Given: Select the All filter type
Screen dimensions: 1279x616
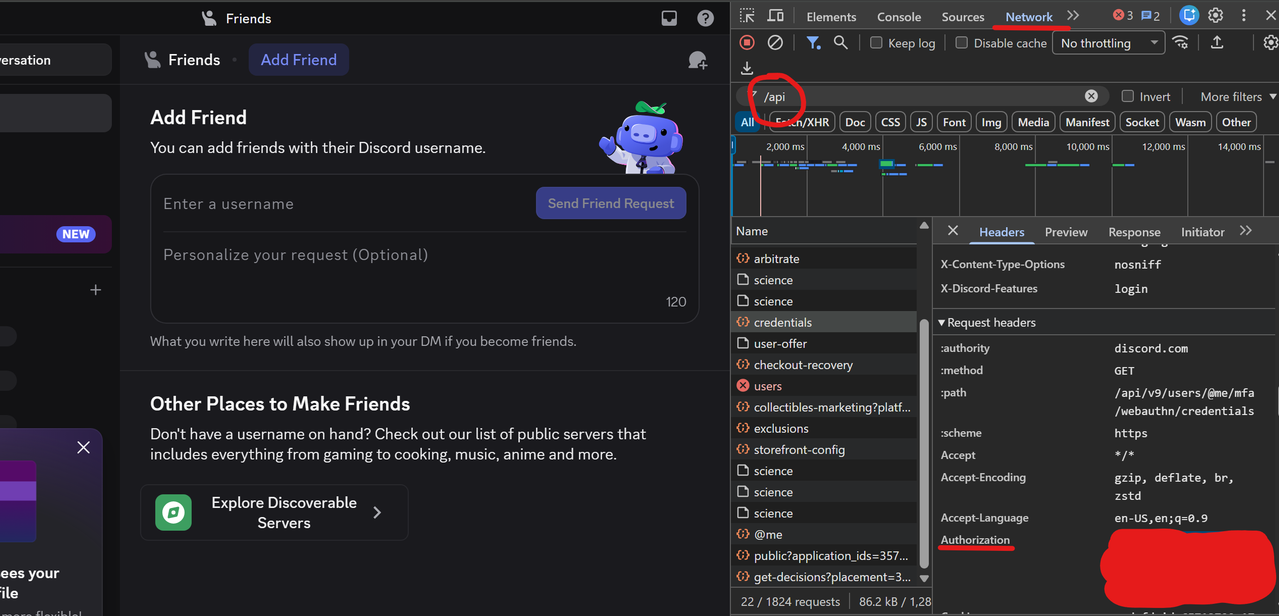Looking at the screenshot, I should (x=747, y=122).
